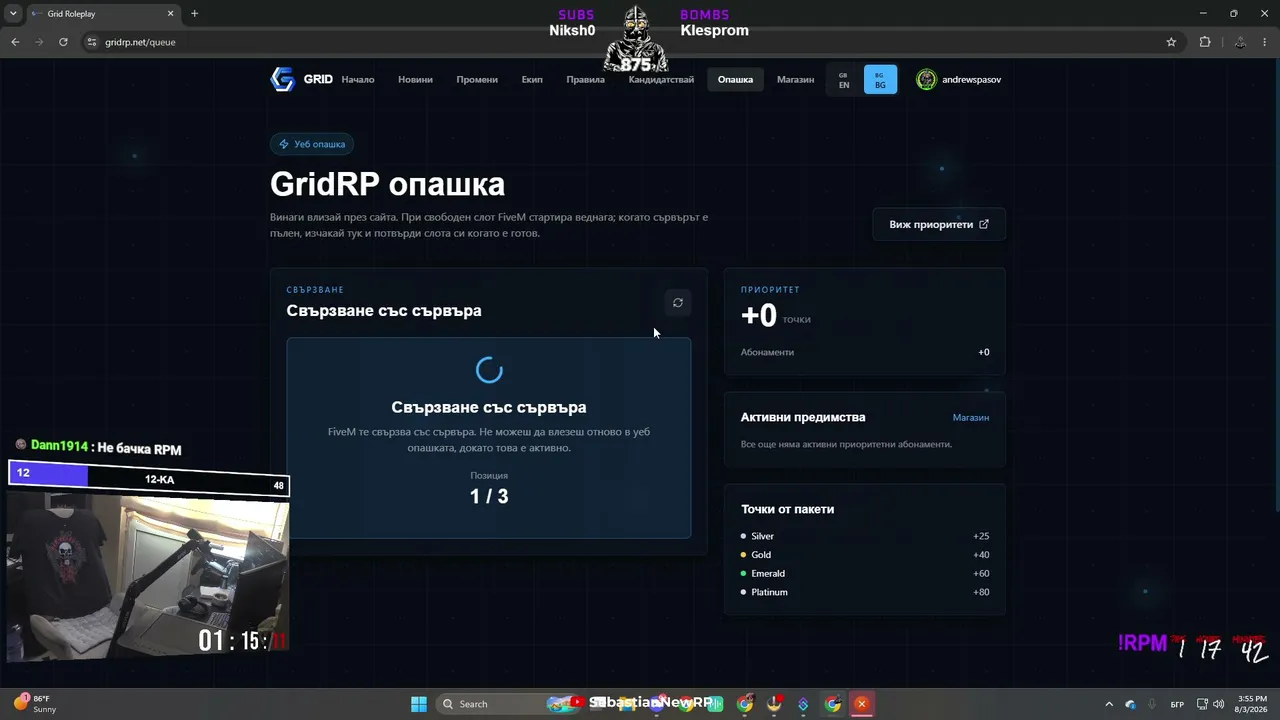Show hidden system tray icons

1108,704
